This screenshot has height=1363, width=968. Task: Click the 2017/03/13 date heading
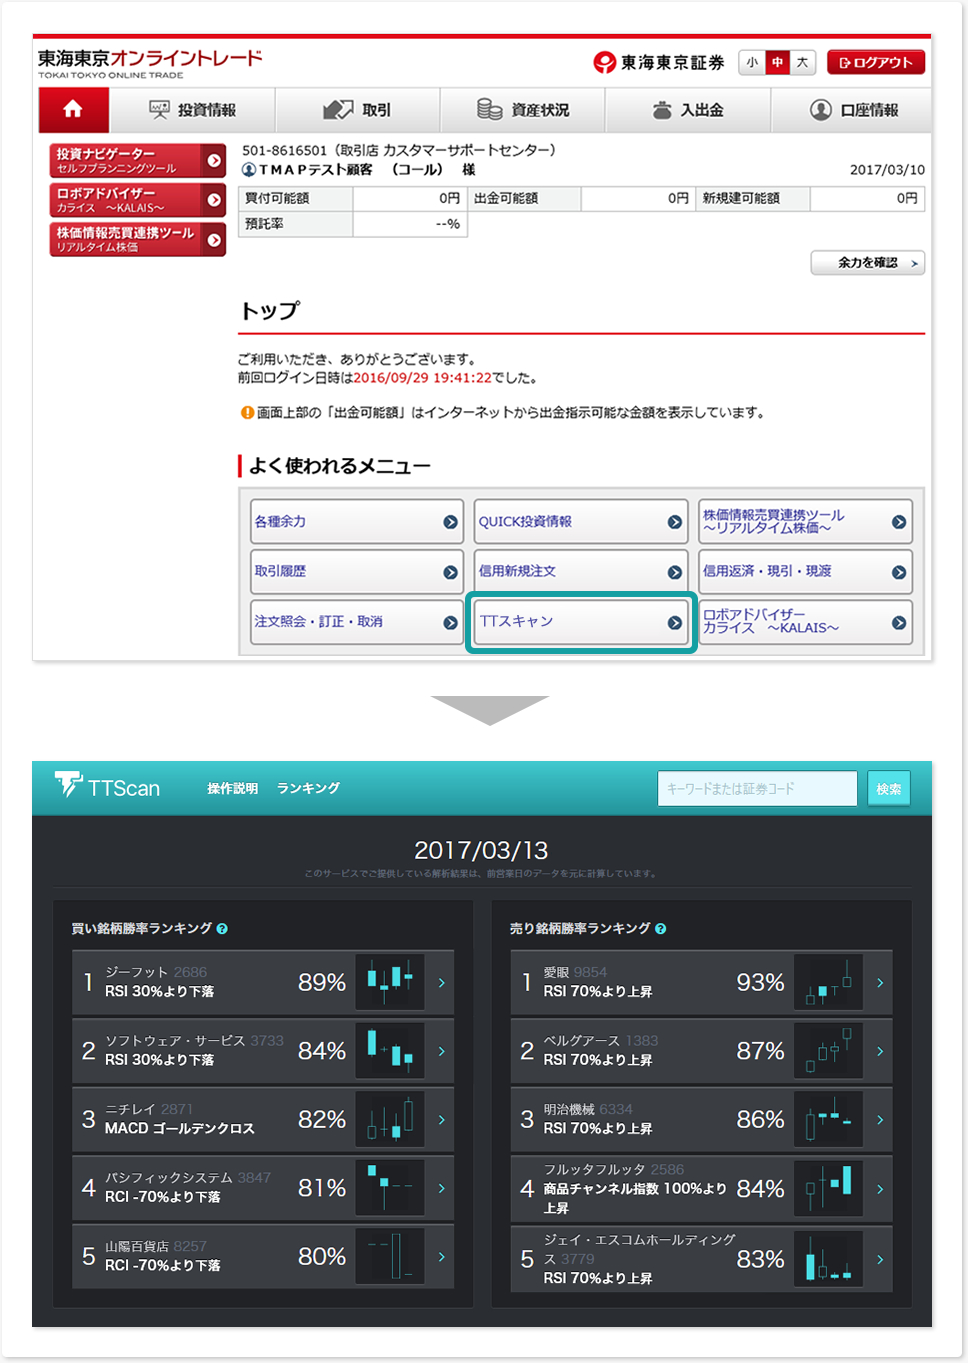[x=481, y=850]
